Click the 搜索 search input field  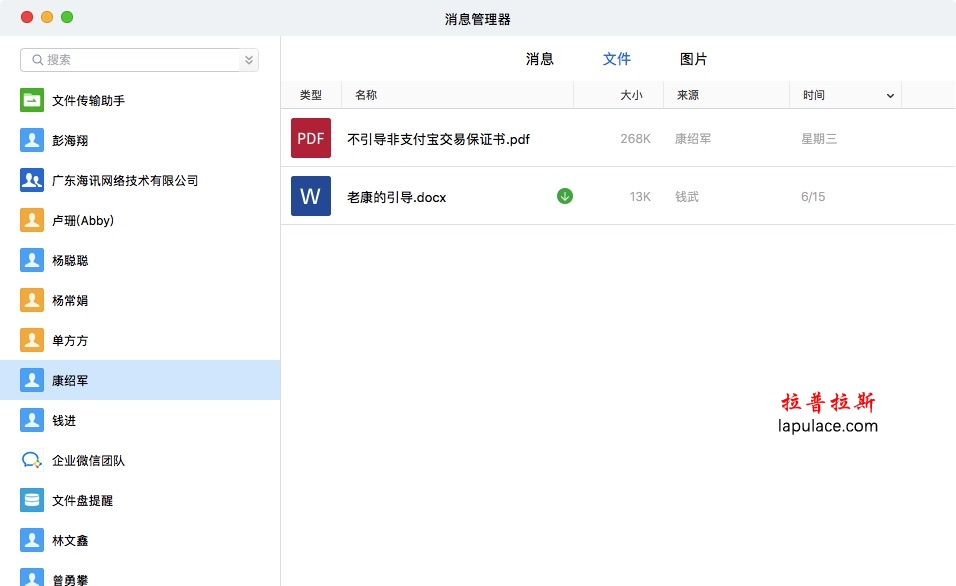(140, 60)
